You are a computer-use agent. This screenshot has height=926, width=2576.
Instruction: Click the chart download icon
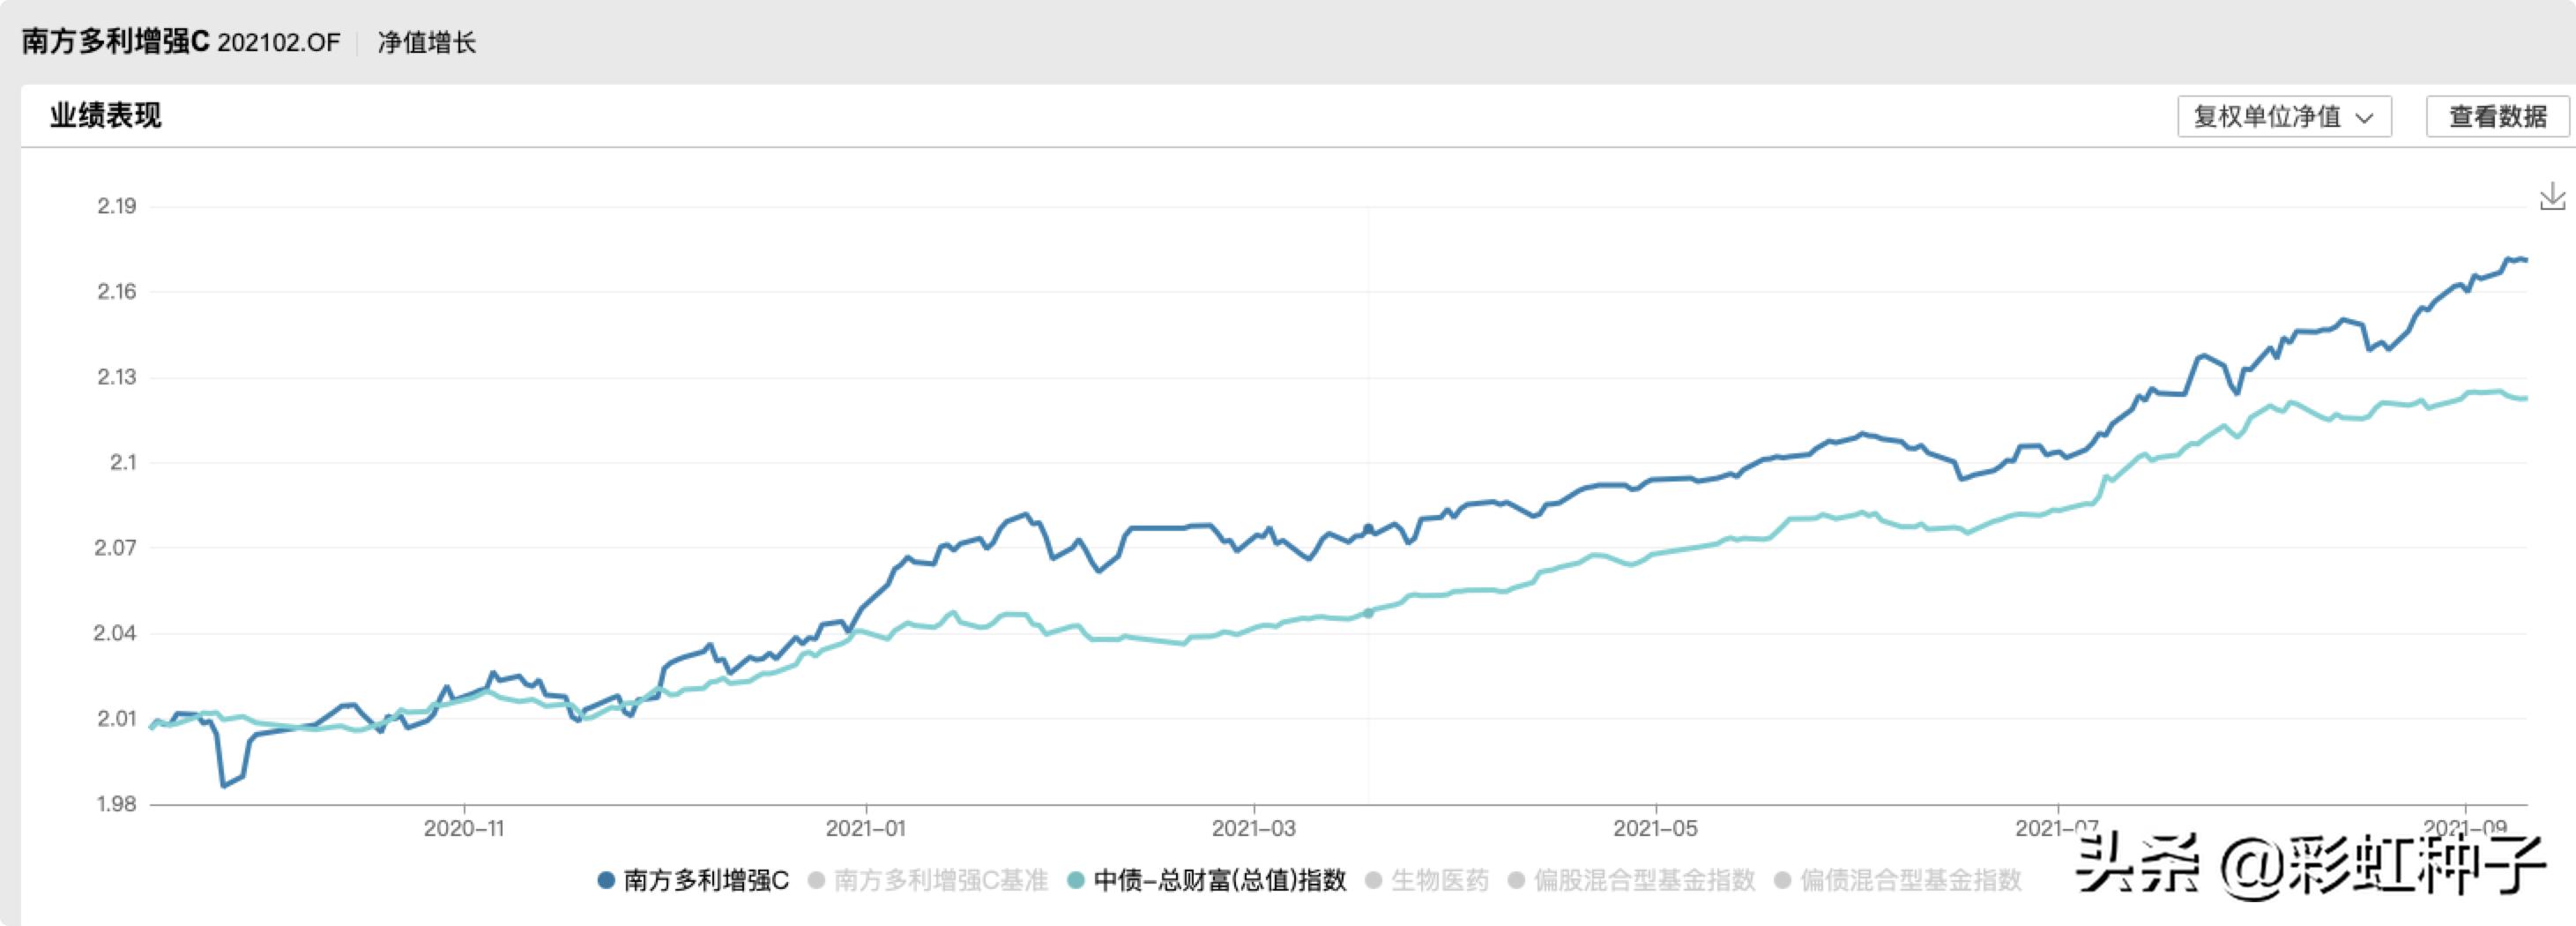point(2552,196)
